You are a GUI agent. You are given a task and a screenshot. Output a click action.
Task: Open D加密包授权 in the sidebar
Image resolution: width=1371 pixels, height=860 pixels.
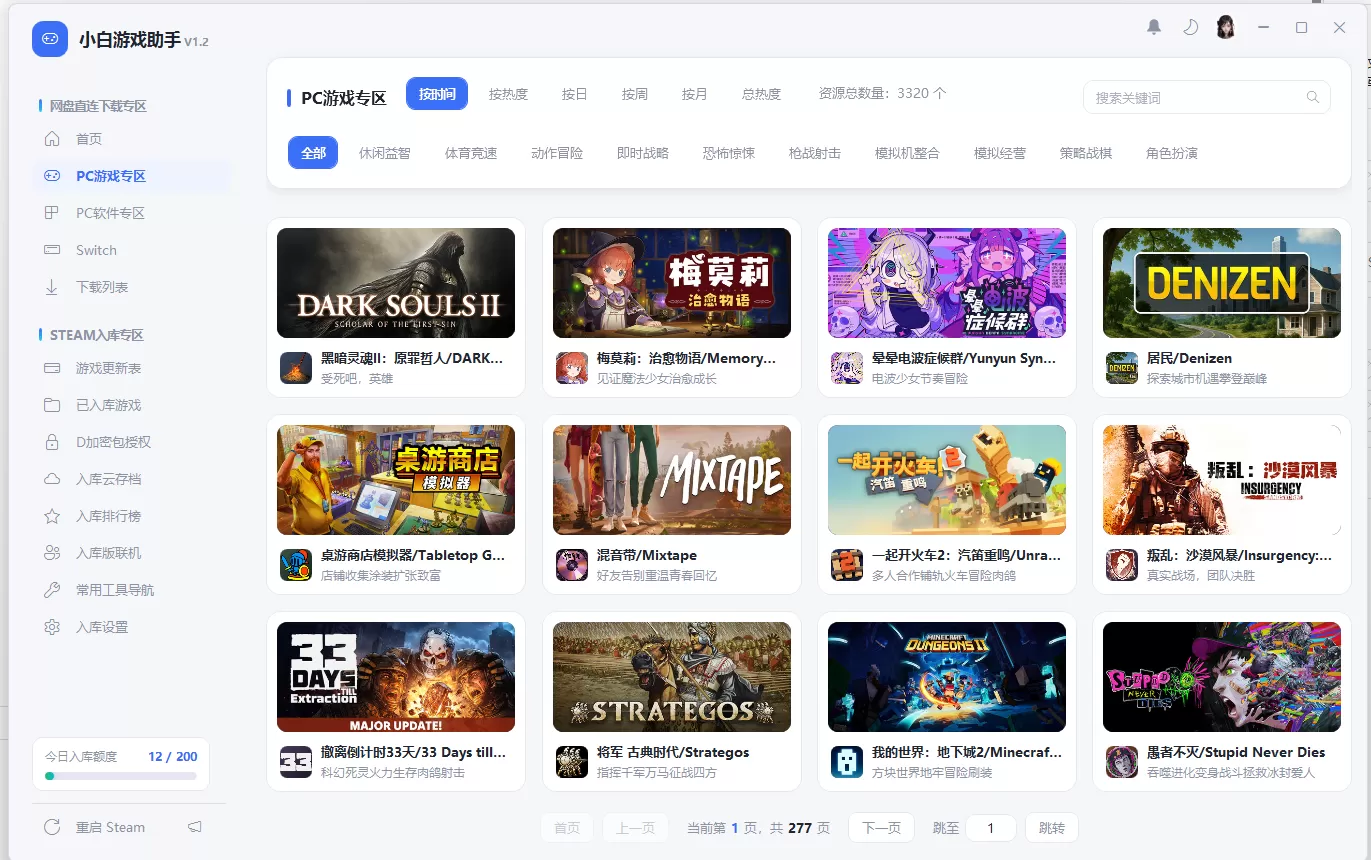113,442
